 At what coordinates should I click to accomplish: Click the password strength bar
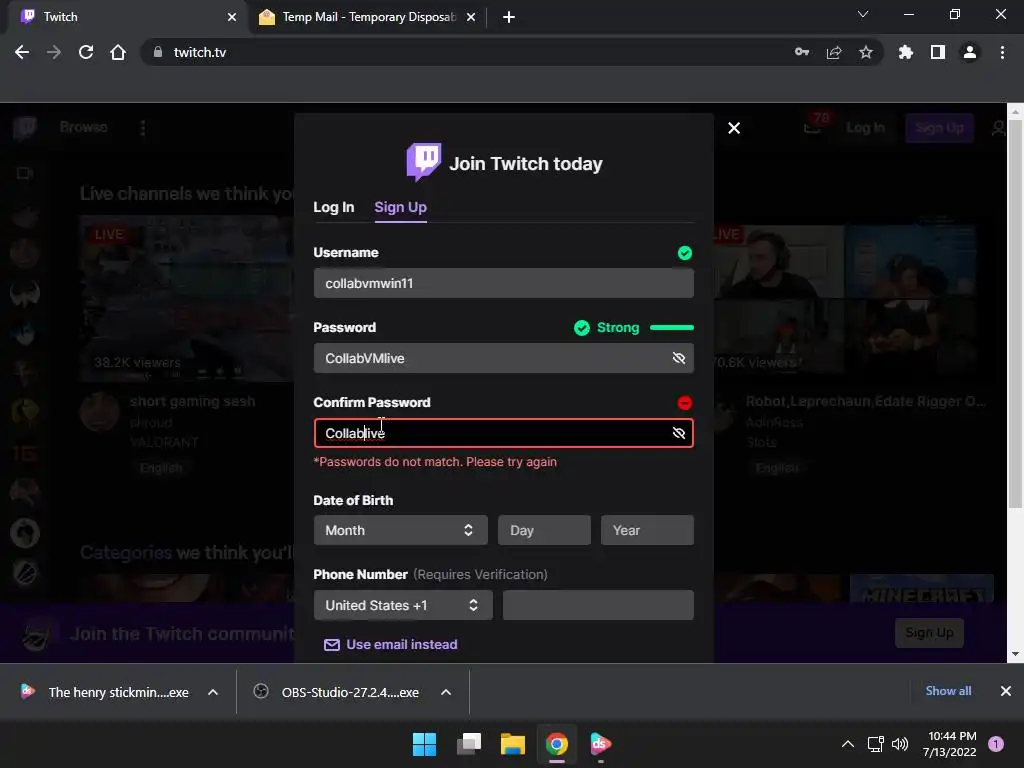pos(672,328)
